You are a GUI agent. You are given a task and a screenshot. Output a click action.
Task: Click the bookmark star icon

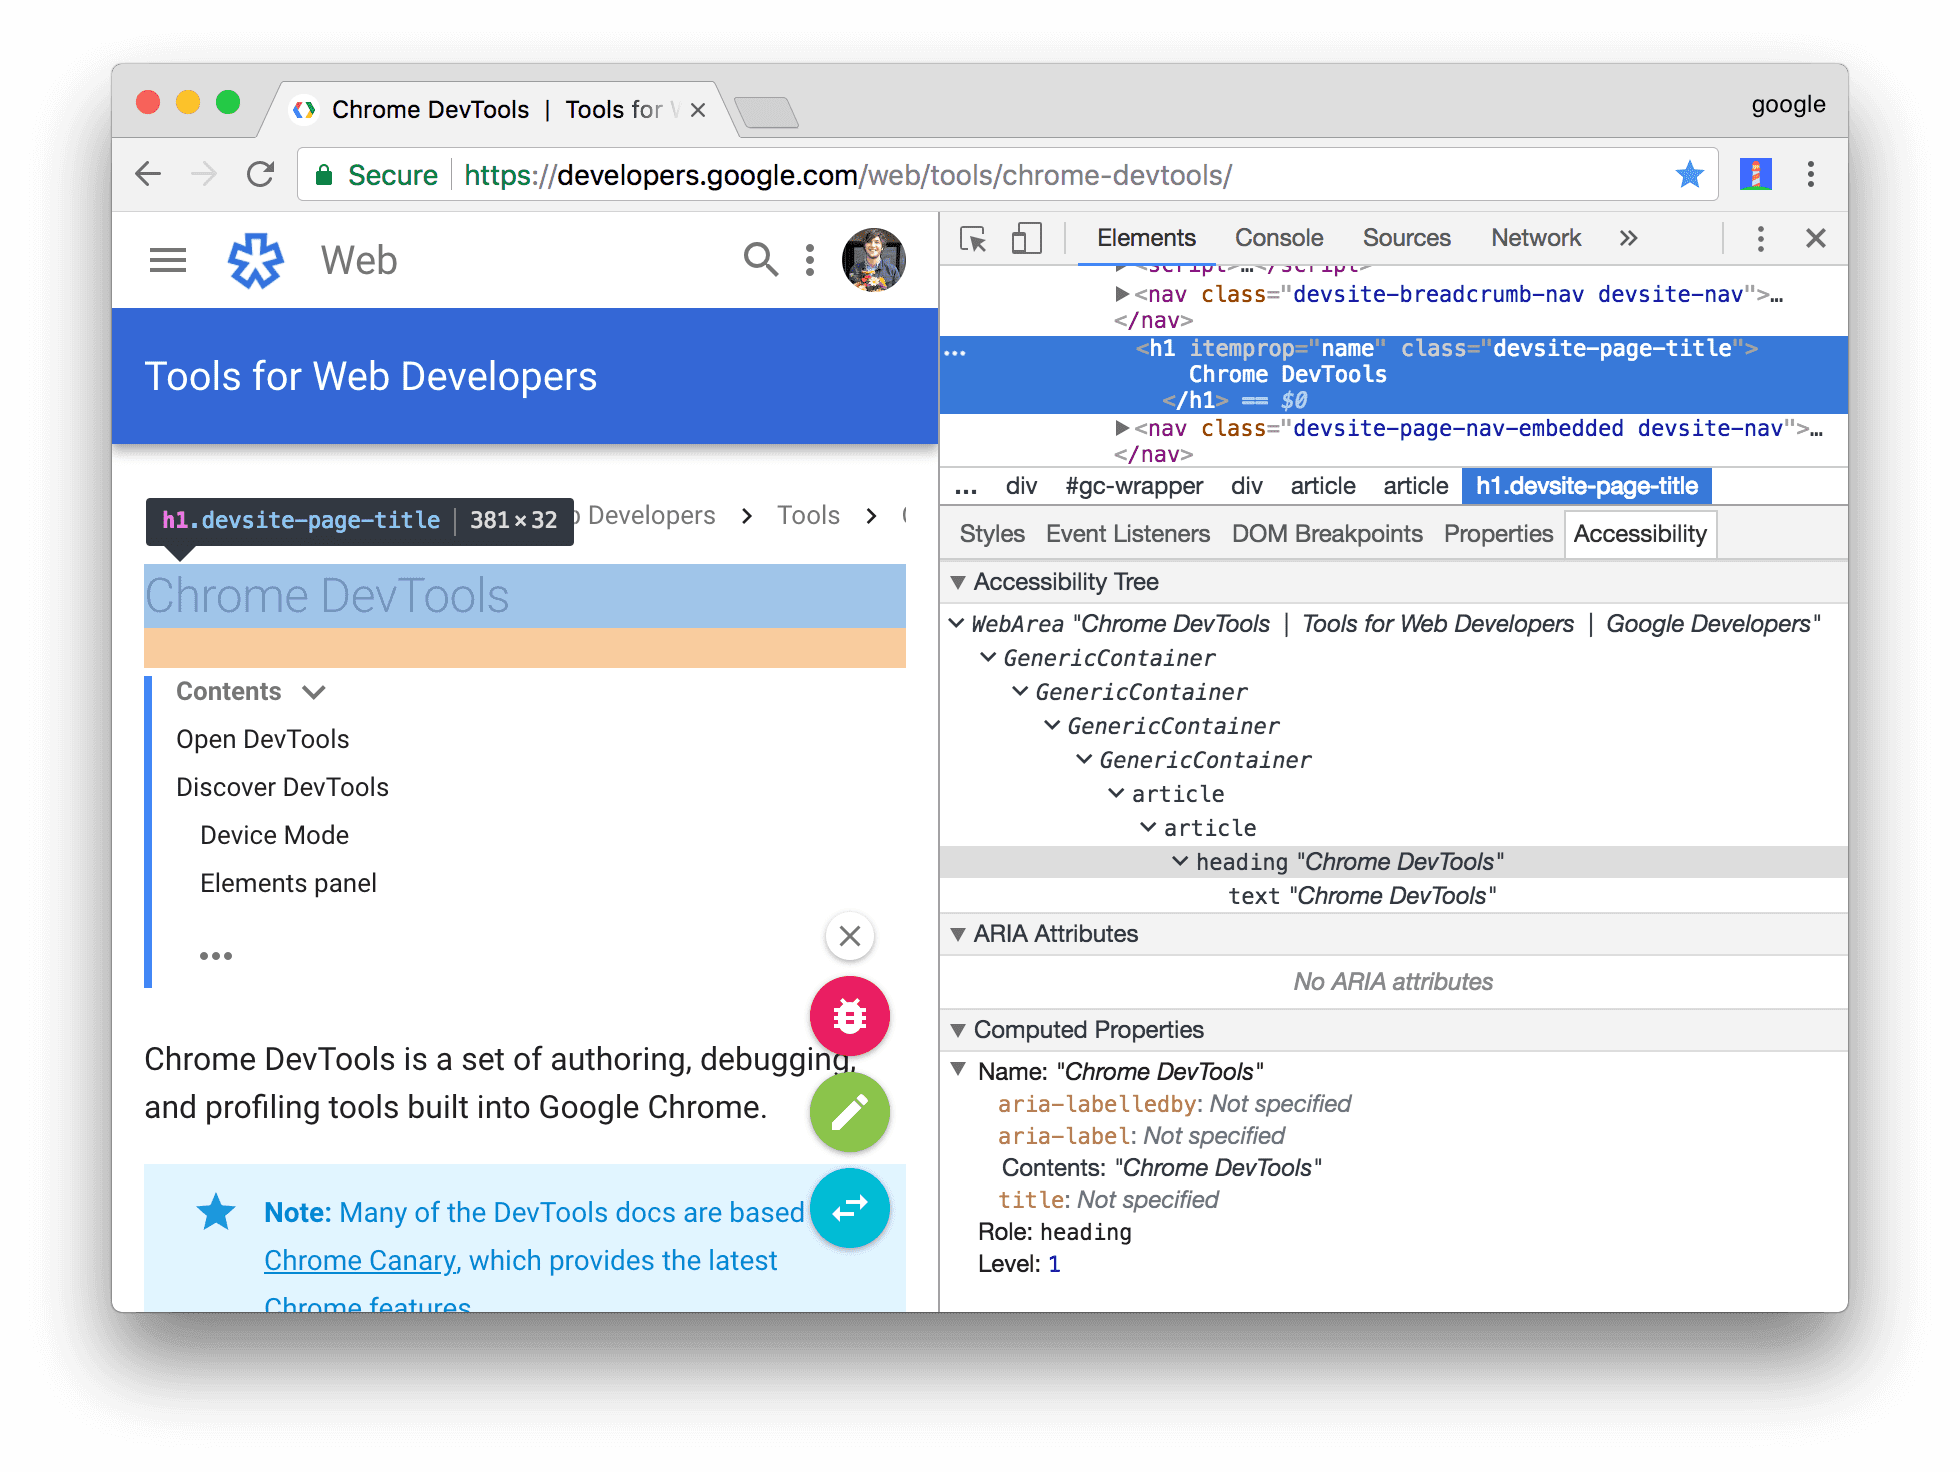pos(1691,175)
